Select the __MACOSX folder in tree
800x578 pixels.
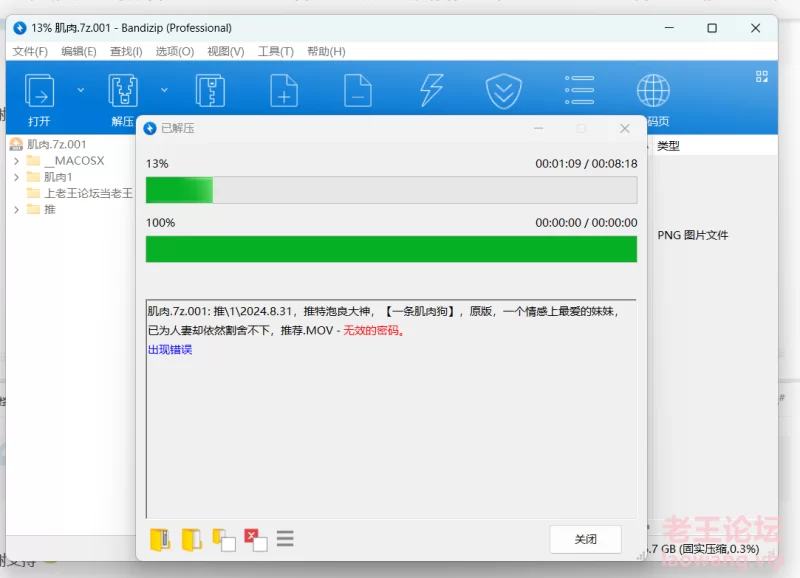[x=65, y=161]
